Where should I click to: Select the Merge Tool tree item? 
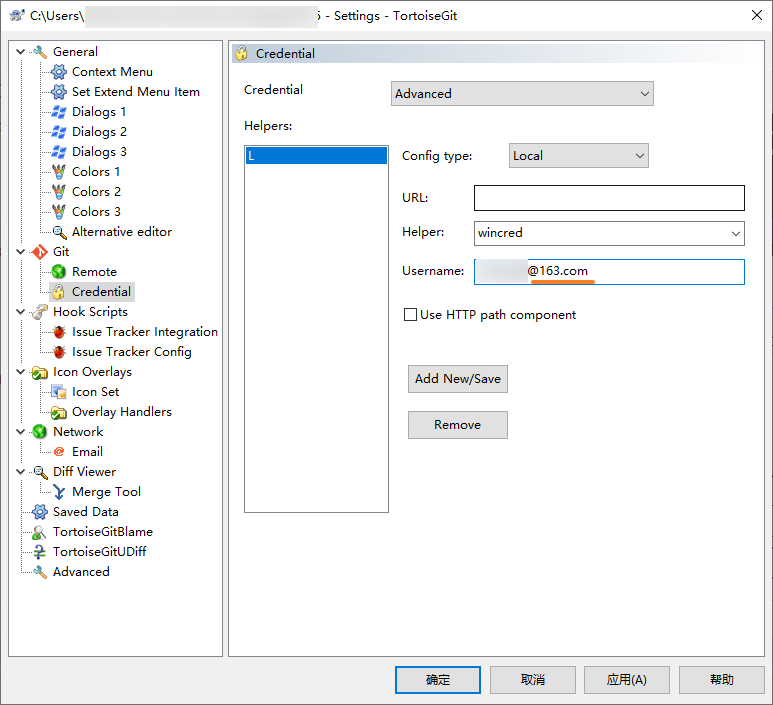click(106, 492)
